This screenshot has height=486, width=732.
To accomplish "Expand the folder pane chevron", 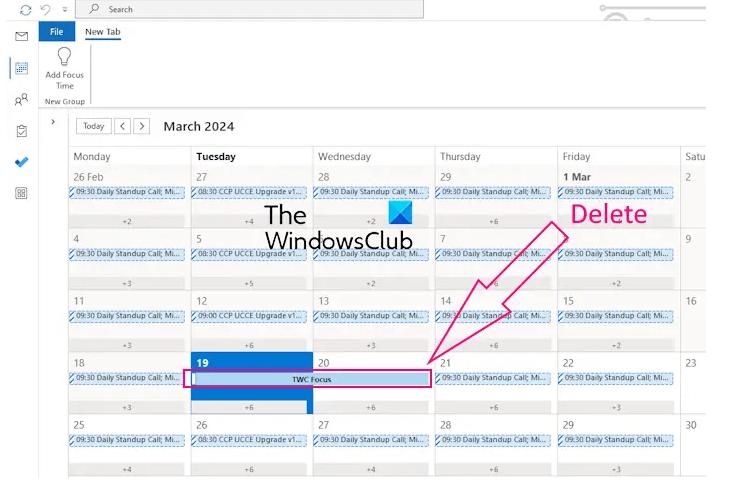I will 53,122.
